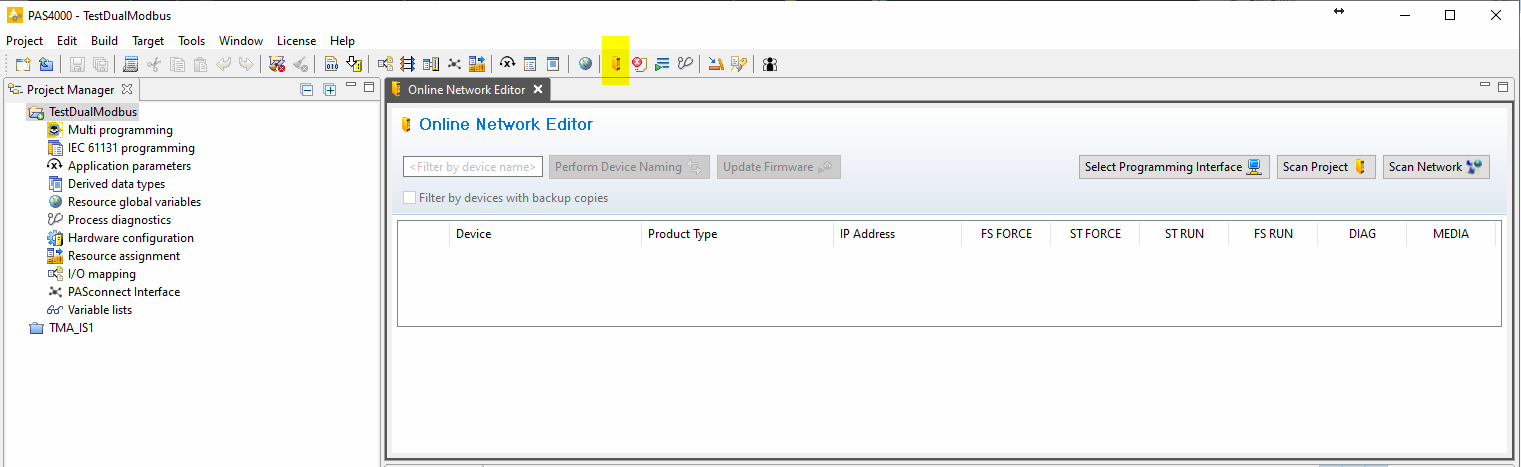Select the TMA_IS1 project folder

pos(71,328)
